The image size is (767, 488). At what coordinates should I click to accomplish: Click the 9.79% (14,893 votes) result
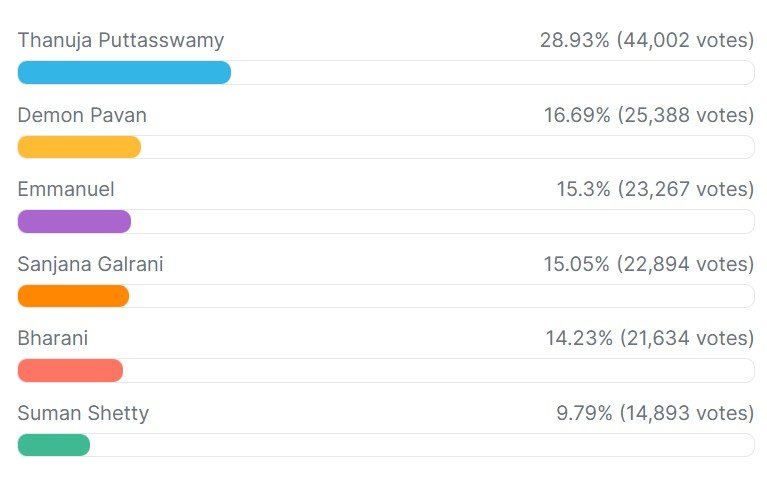[x=655, y=414]
